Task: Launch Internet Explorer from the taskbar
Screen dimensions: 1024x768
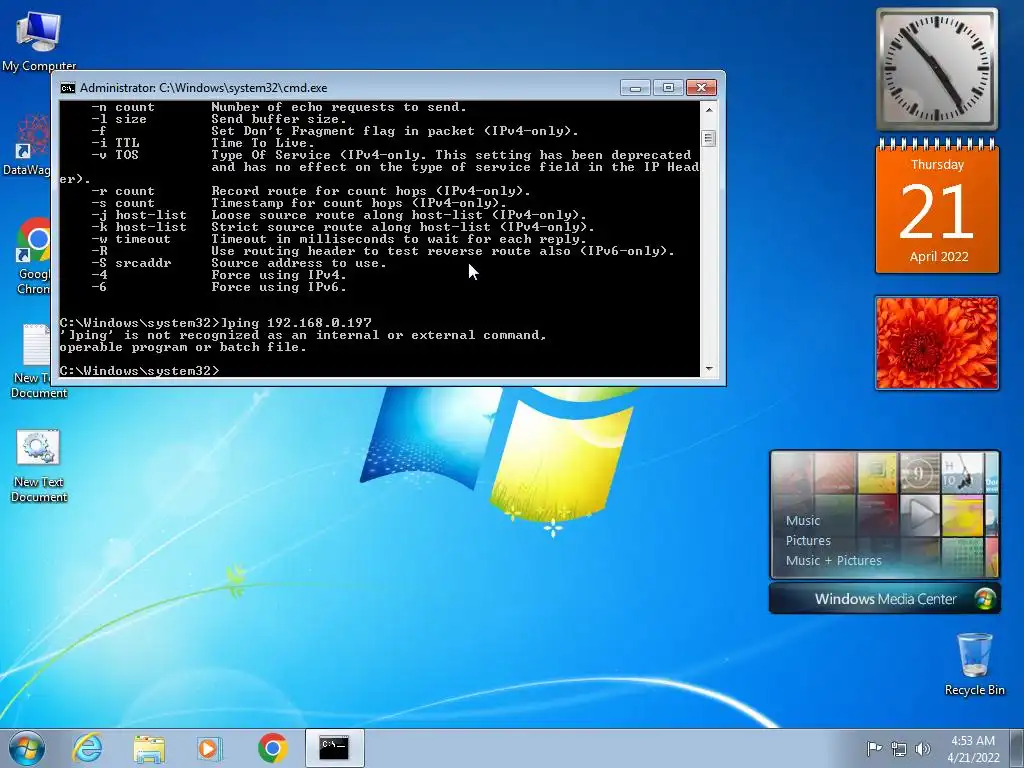Action: (88, 748)
